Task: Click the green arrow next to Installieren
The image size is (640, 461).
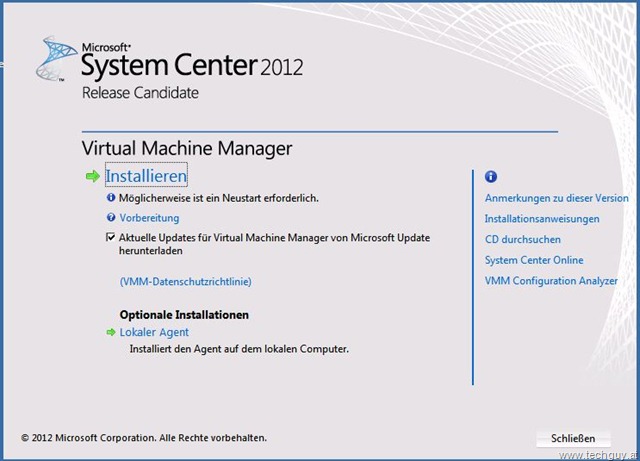Action: point(93,176)
